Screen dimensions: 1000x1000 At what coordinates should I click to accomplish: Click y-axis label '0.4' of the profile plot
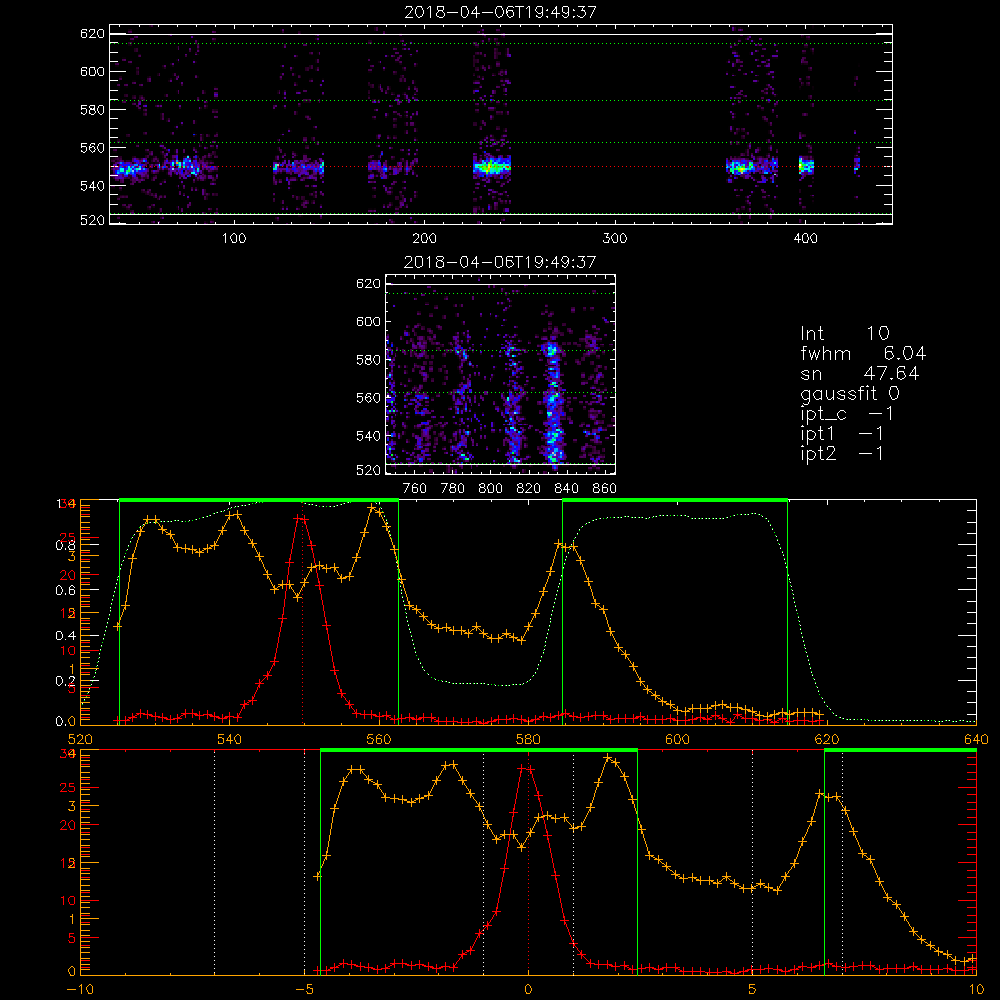tap(66, 635)
